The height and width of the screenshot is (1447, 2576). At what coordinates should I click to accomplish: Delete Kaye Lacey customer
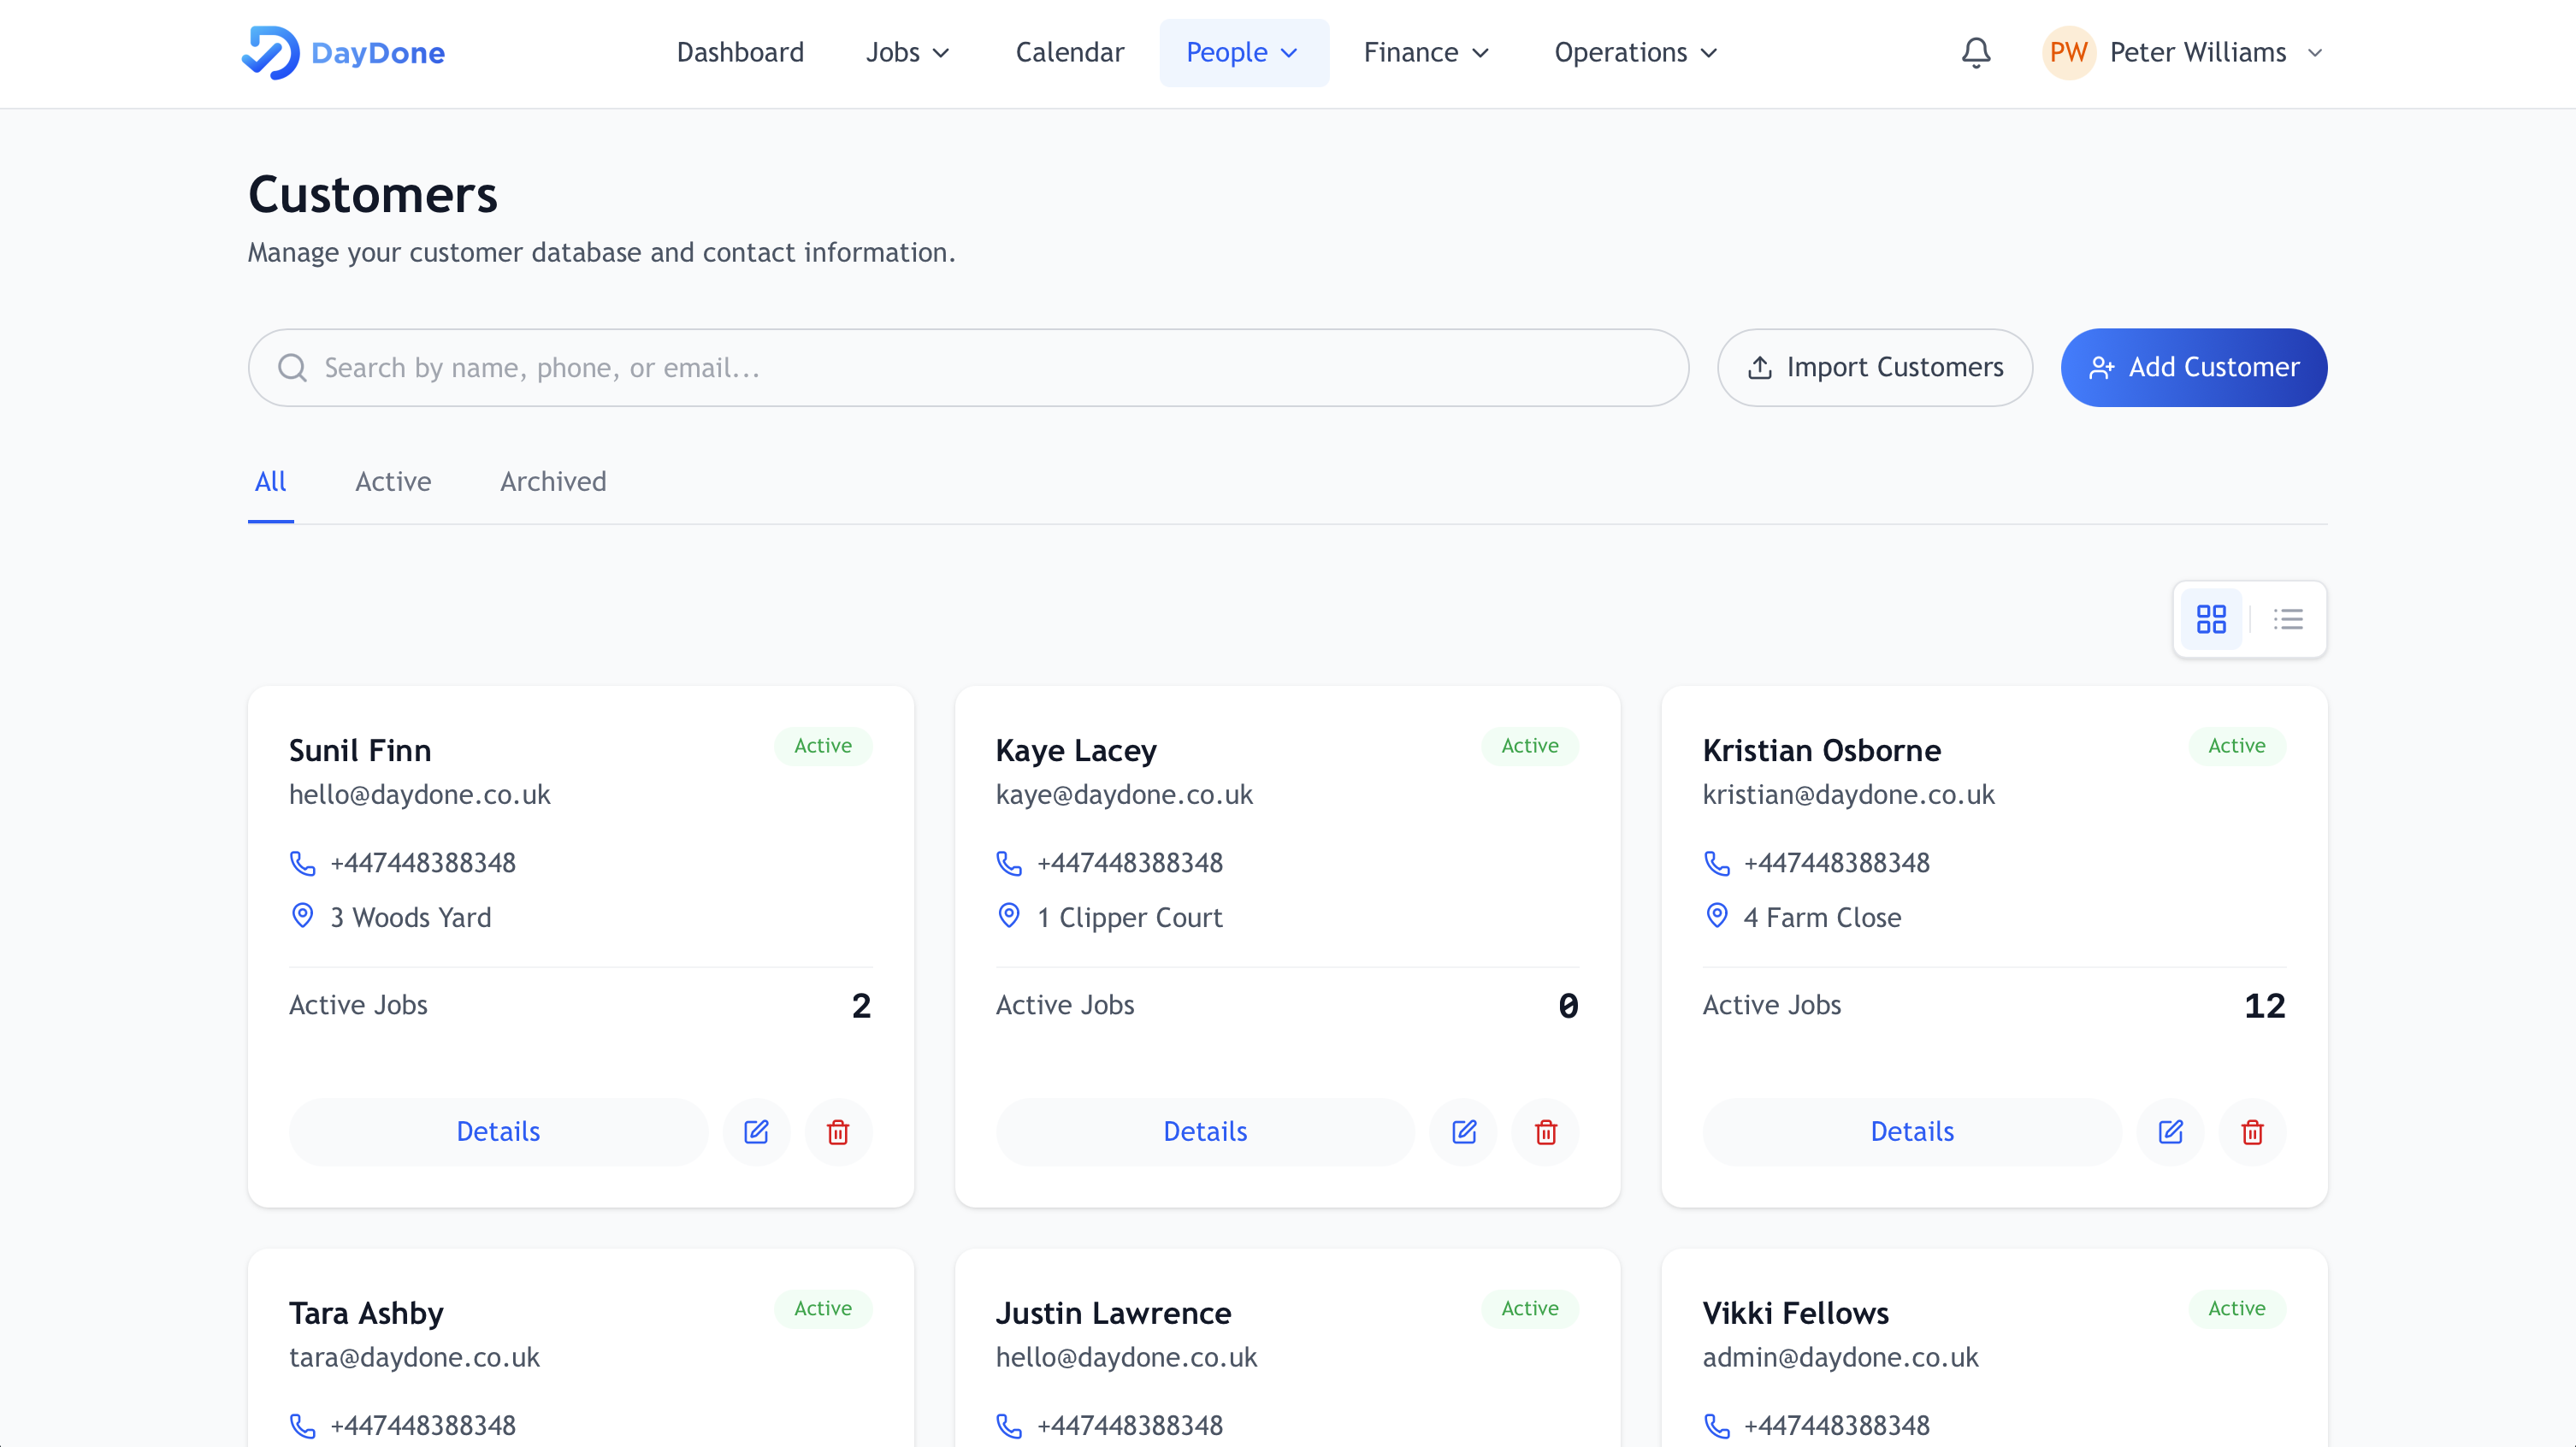[1546, 1132]
